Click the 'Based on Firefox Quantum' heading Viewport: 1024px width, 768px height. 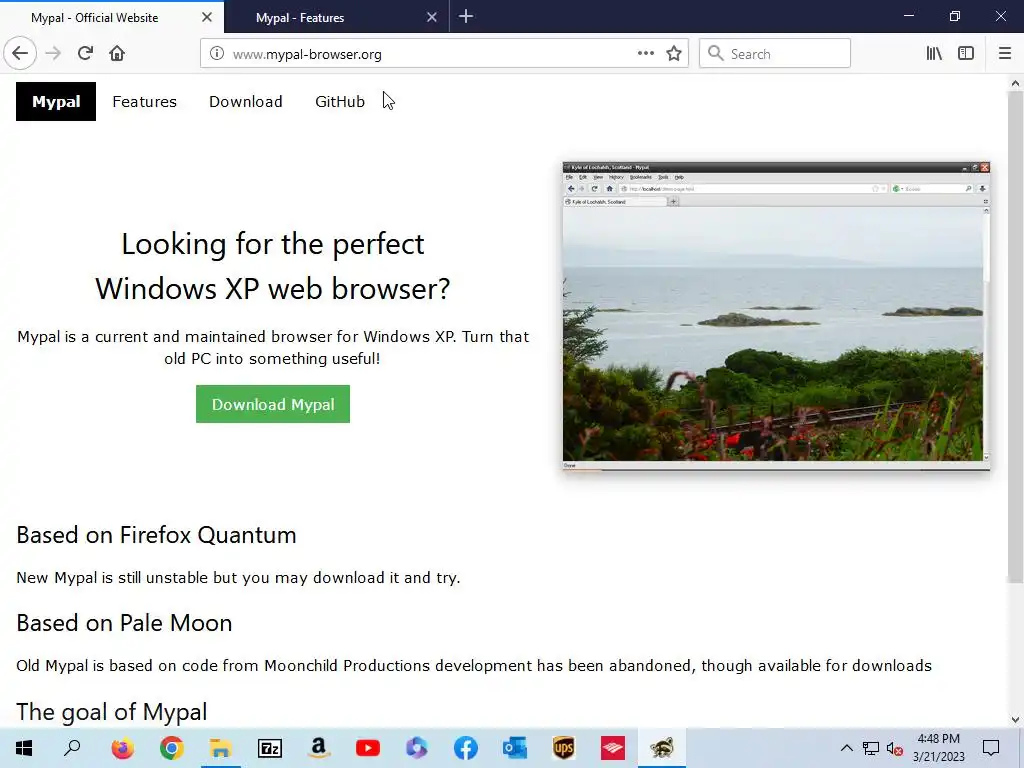[156, 535]
